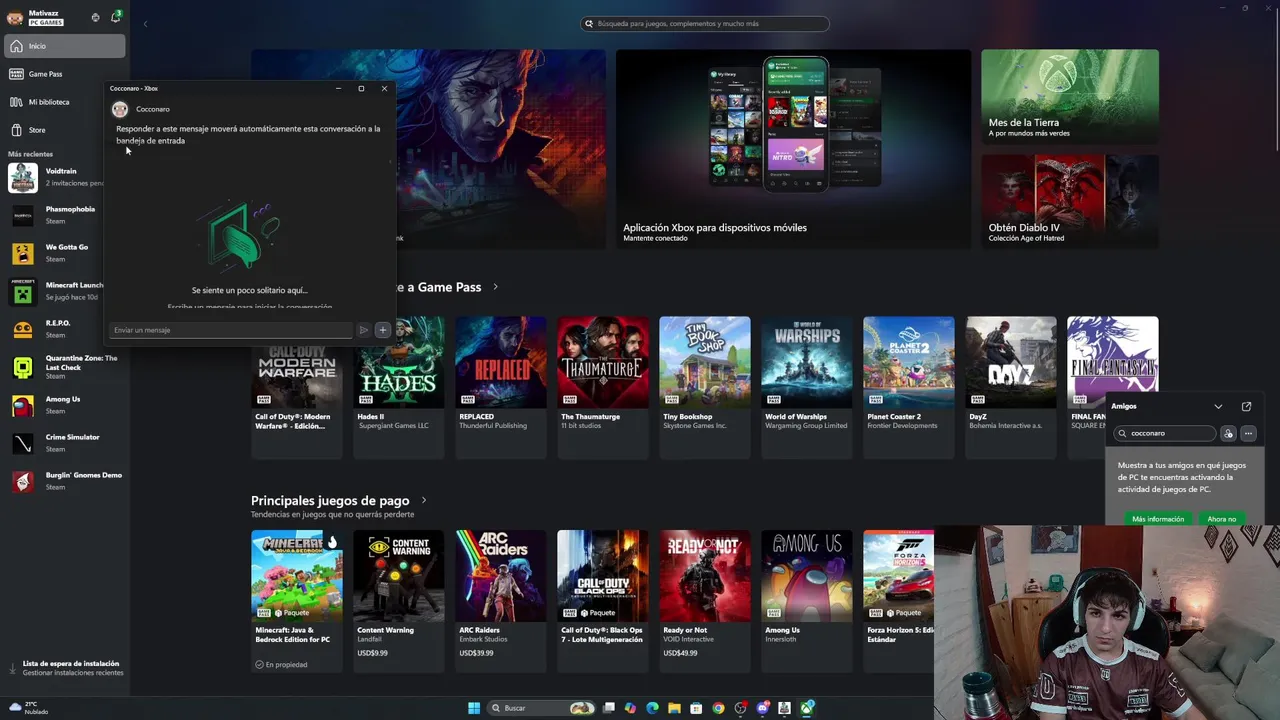Open Cocconaro avatar in chat window
This screenshot has width=1280, height=720.
pos(120,109)
